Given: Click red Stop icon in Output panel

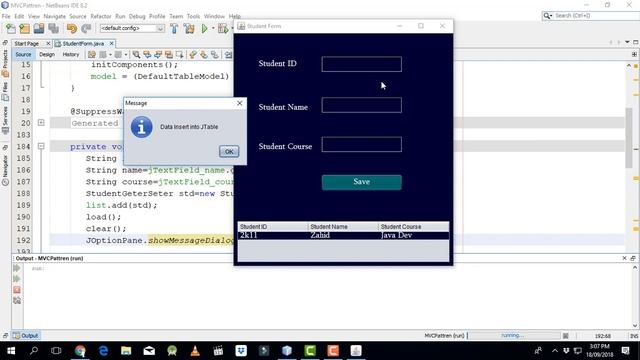Looking at the screenshot, I should click(17, 289).
